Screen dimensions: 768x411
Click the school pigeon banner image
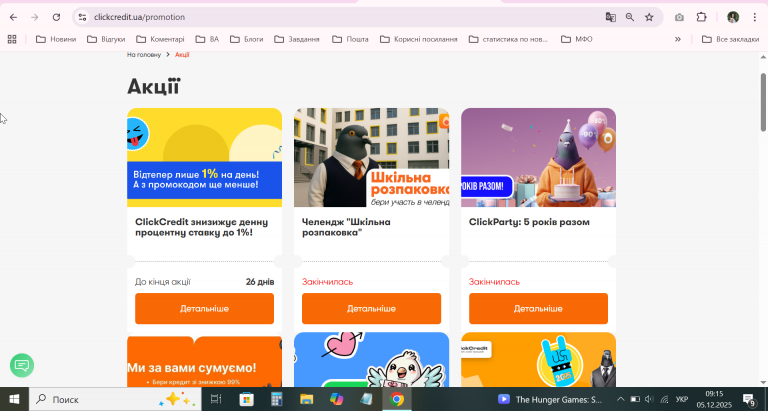[371, 157]
